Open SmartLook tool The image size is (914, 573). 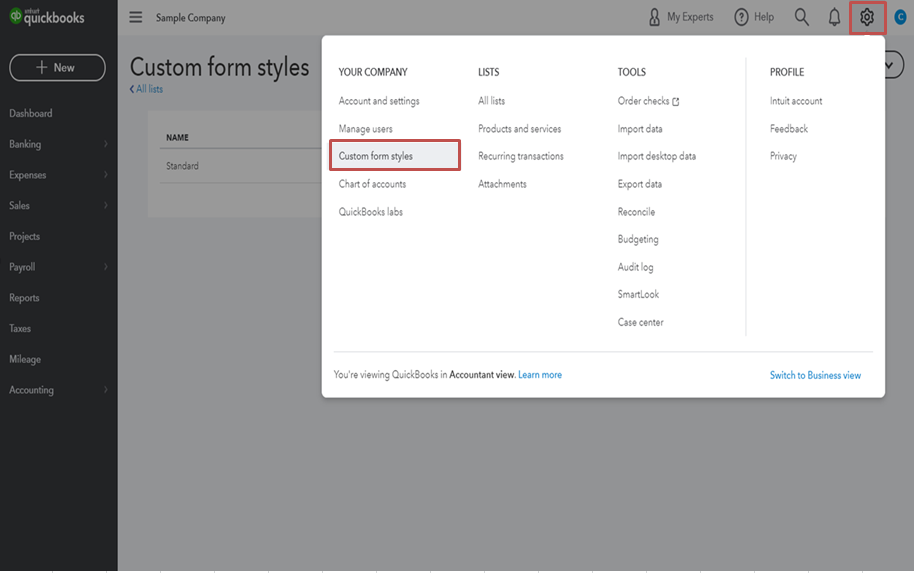638,294
